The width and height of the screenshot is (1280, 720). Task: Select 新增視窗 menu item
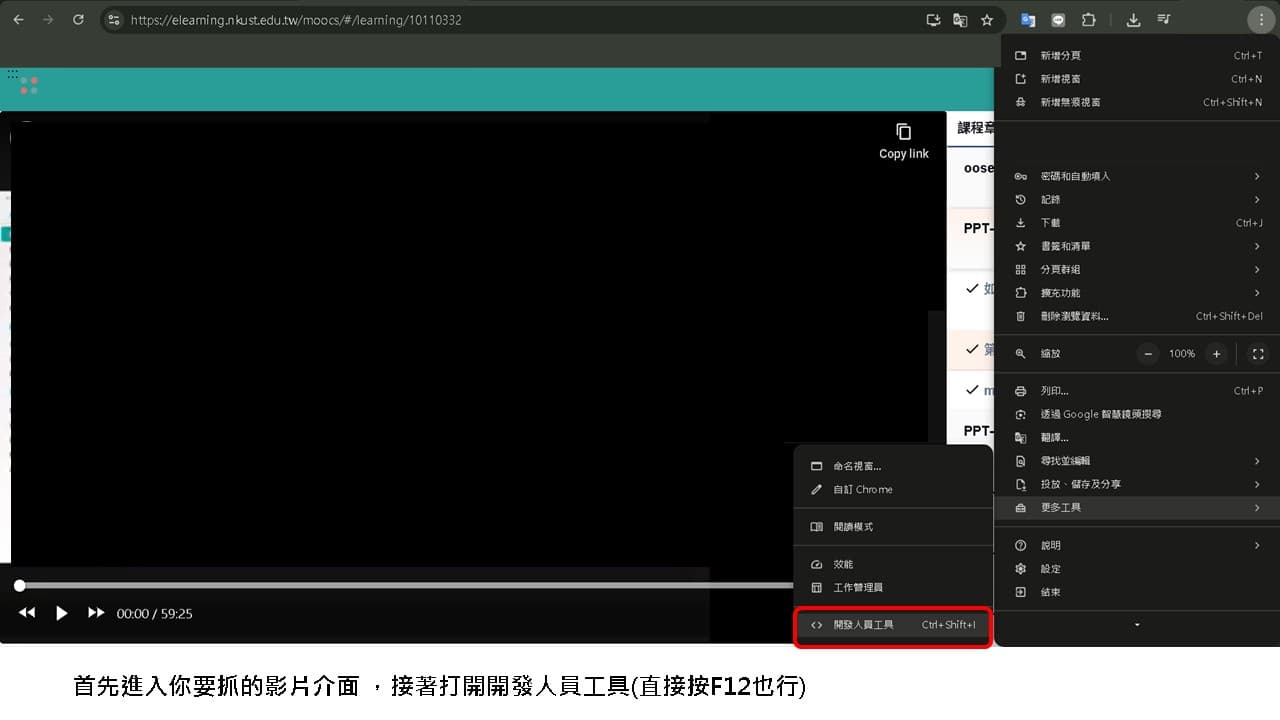(x=1138, y=79)
